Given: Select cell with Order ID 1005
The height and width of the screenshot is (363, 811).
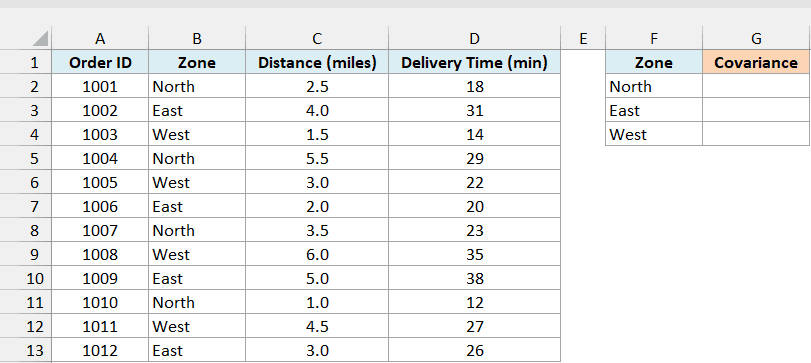Looking at the screenshot, I should [x=100, y=183].
